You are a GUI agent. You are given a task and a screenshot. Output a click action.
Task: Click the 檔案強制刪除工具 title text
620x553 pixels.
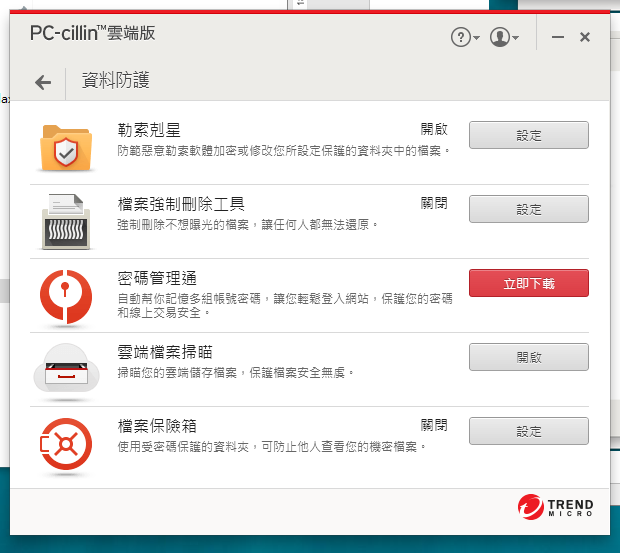pos(181,204)
